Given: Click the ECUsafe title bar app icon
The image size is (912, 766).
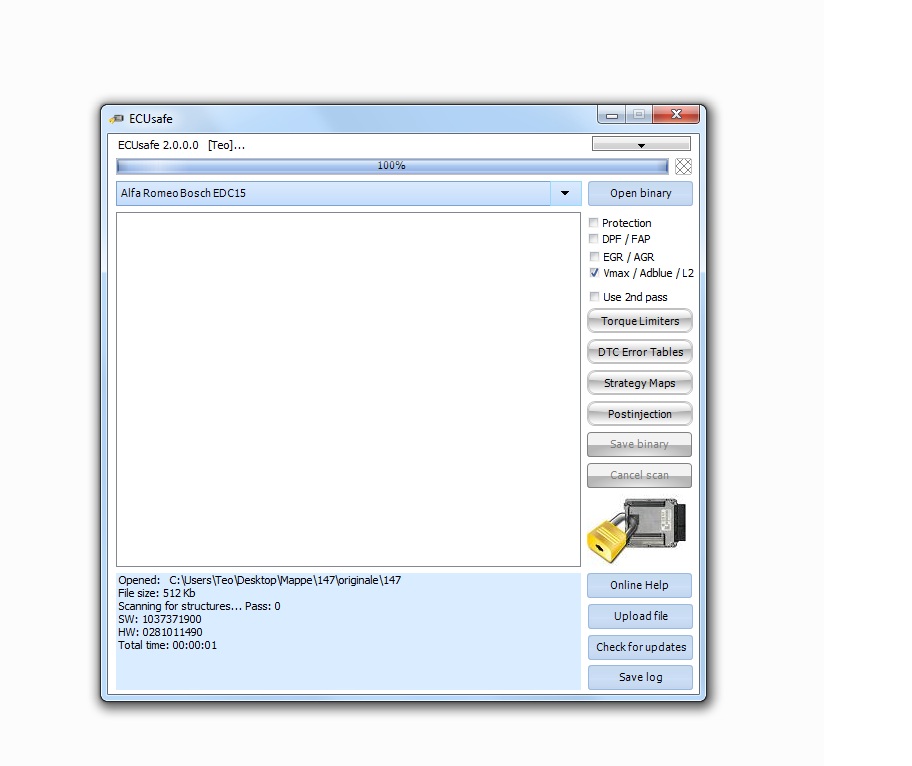Looking at the screenshot, I should click(x=116, y=119).
